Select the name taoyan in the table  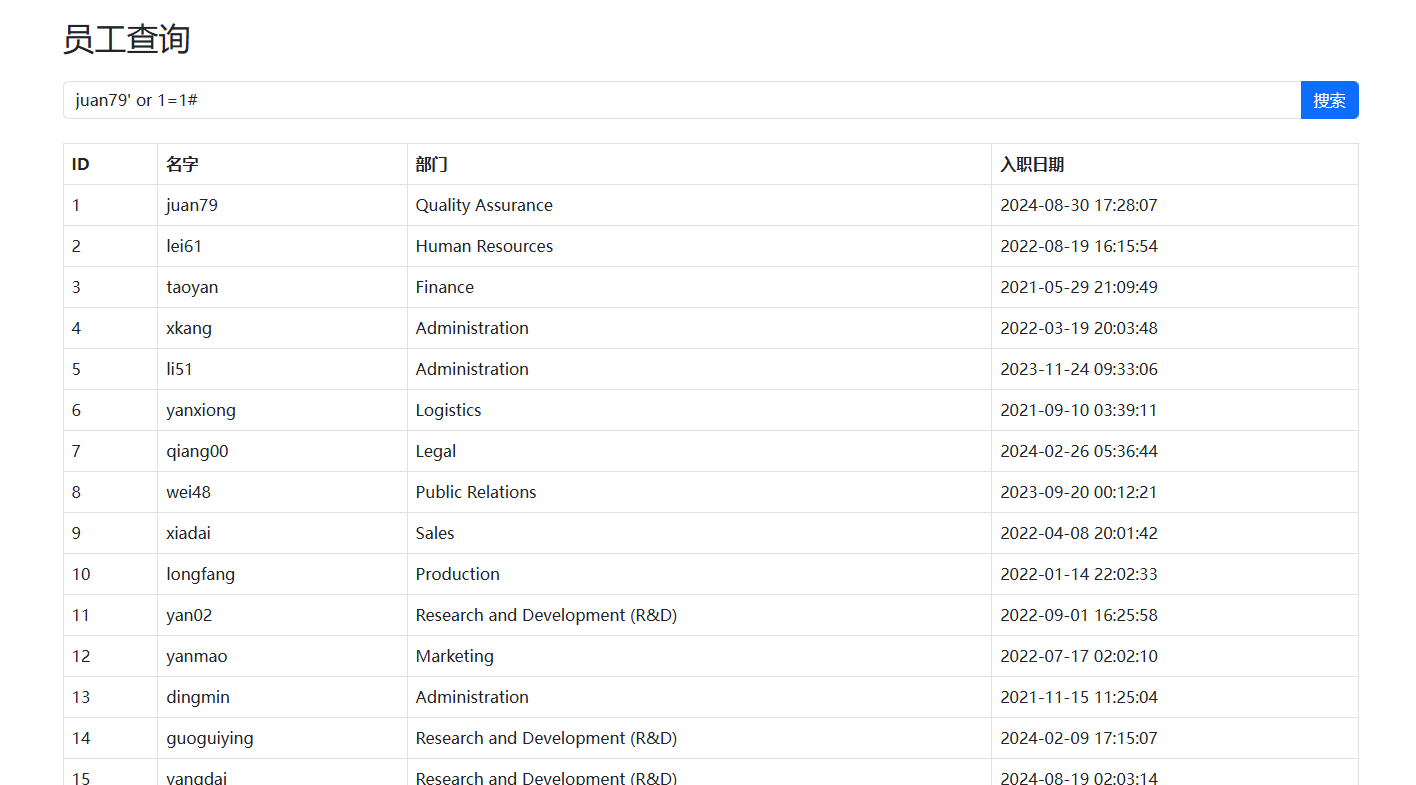[192, 287]
